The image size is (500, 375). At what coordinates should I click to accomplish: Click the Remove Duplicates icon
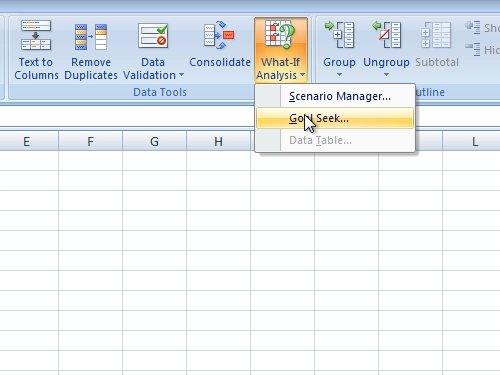pos(91,37)
